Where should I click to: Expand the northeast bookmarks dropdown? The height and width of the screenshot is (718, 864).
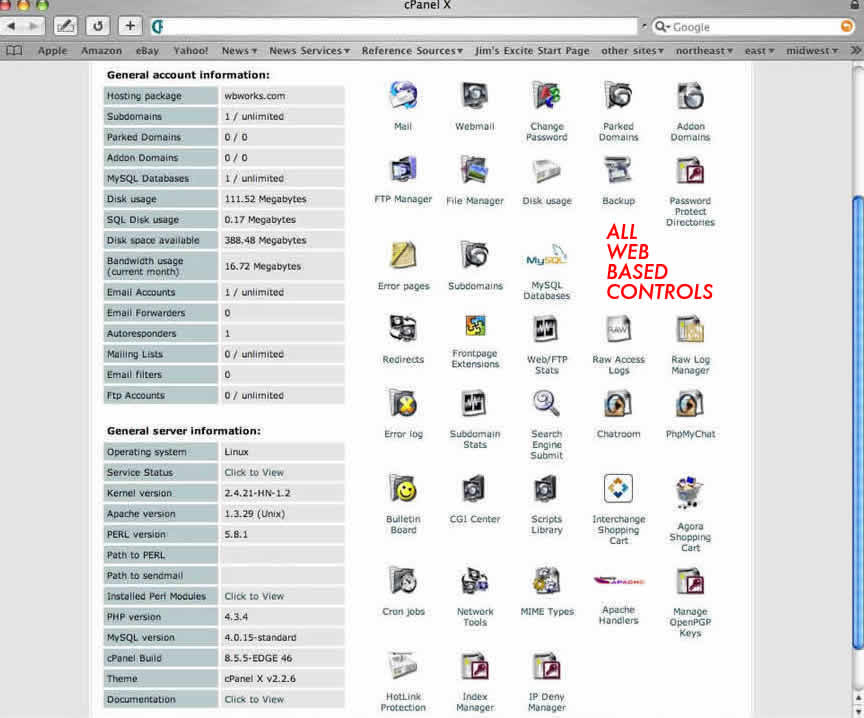pyautogui.click(x=704, y=51)
